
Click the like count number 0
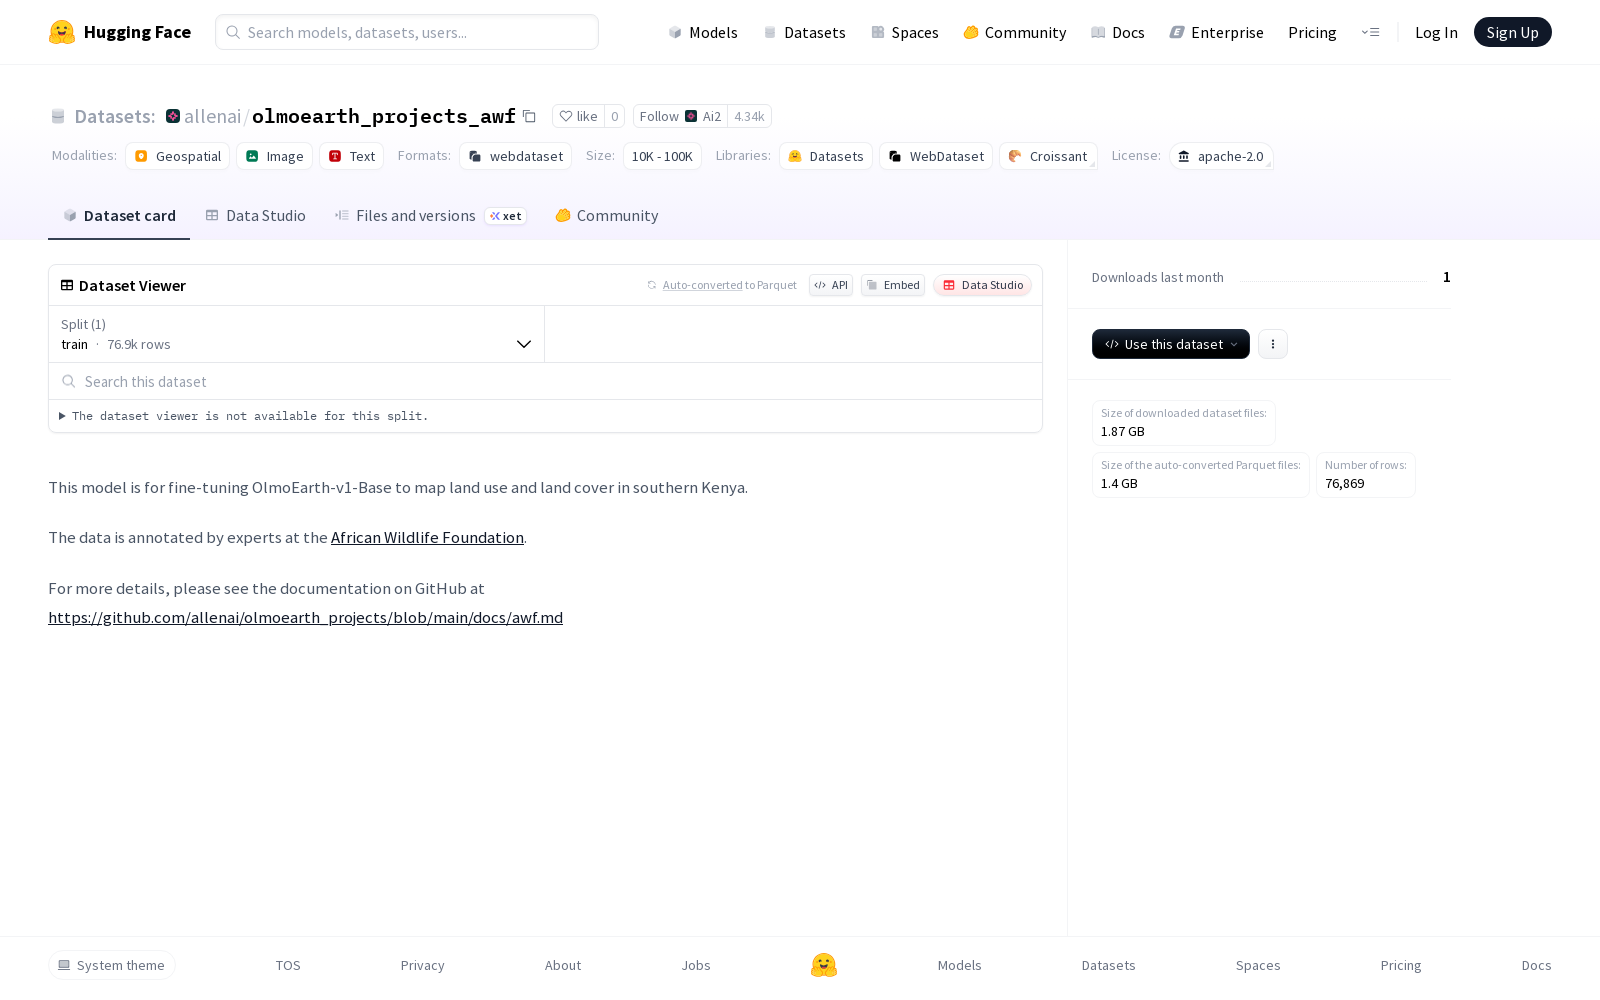(x=614, y=116)
